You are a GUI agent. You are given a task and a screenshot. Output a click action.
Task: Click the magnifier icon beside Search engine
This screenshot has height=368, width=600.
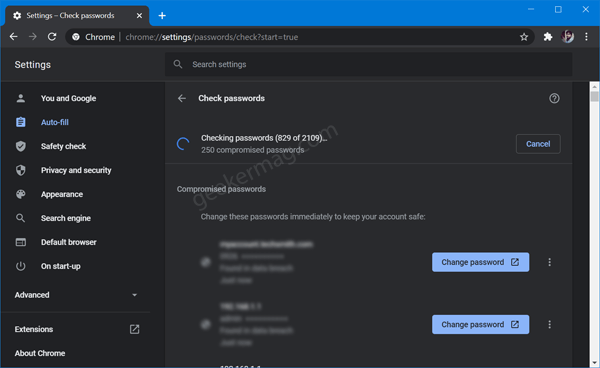coord(21,218)
